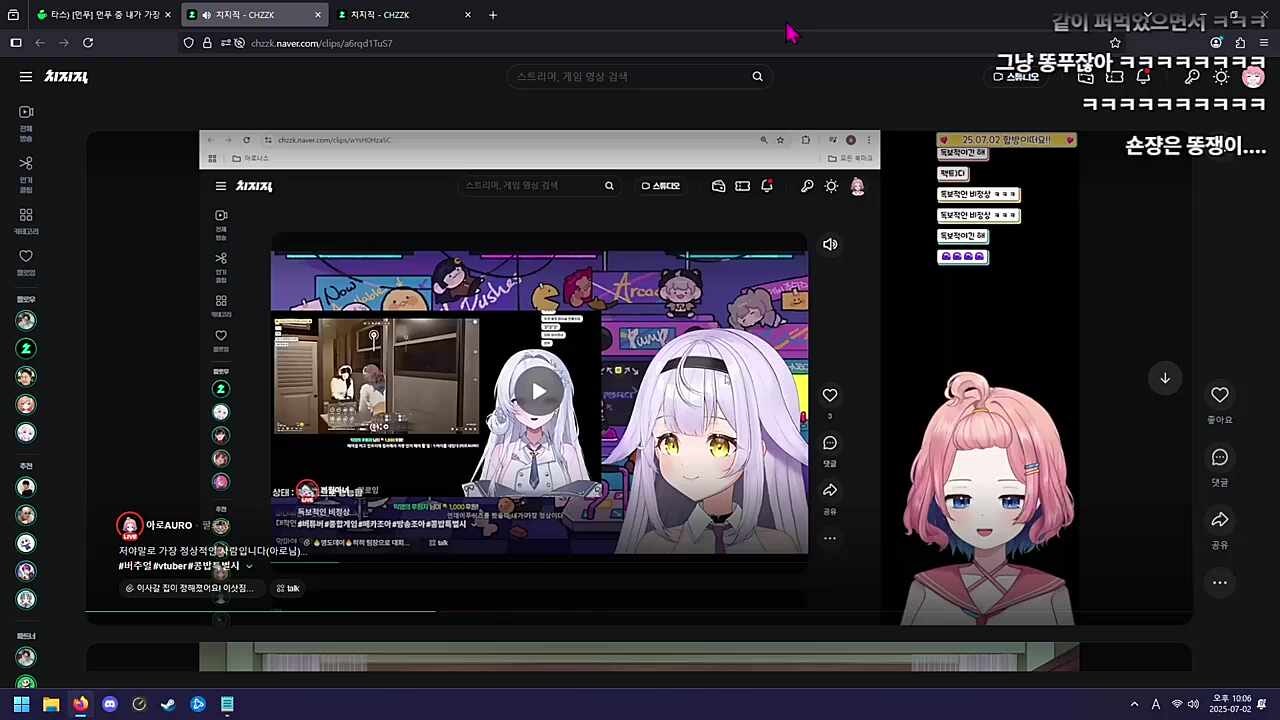The width and height of the screenshot is (1280, 720).
Task: Close the third 치지직 - CHZZK tab
Action: click(x=467, y=15)
